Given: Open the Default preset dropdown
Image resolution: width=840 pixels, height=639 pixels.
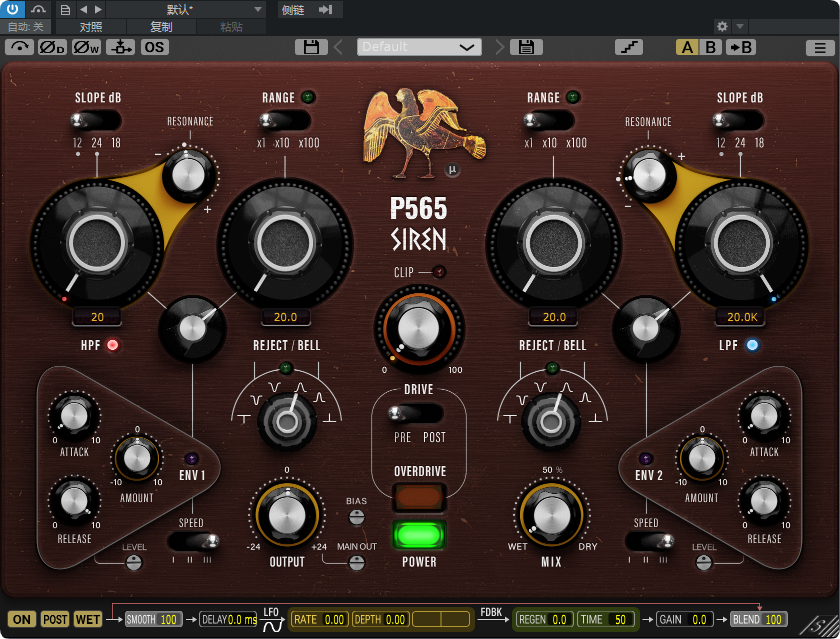Looking at the screenshot, I should coord(419,47).
